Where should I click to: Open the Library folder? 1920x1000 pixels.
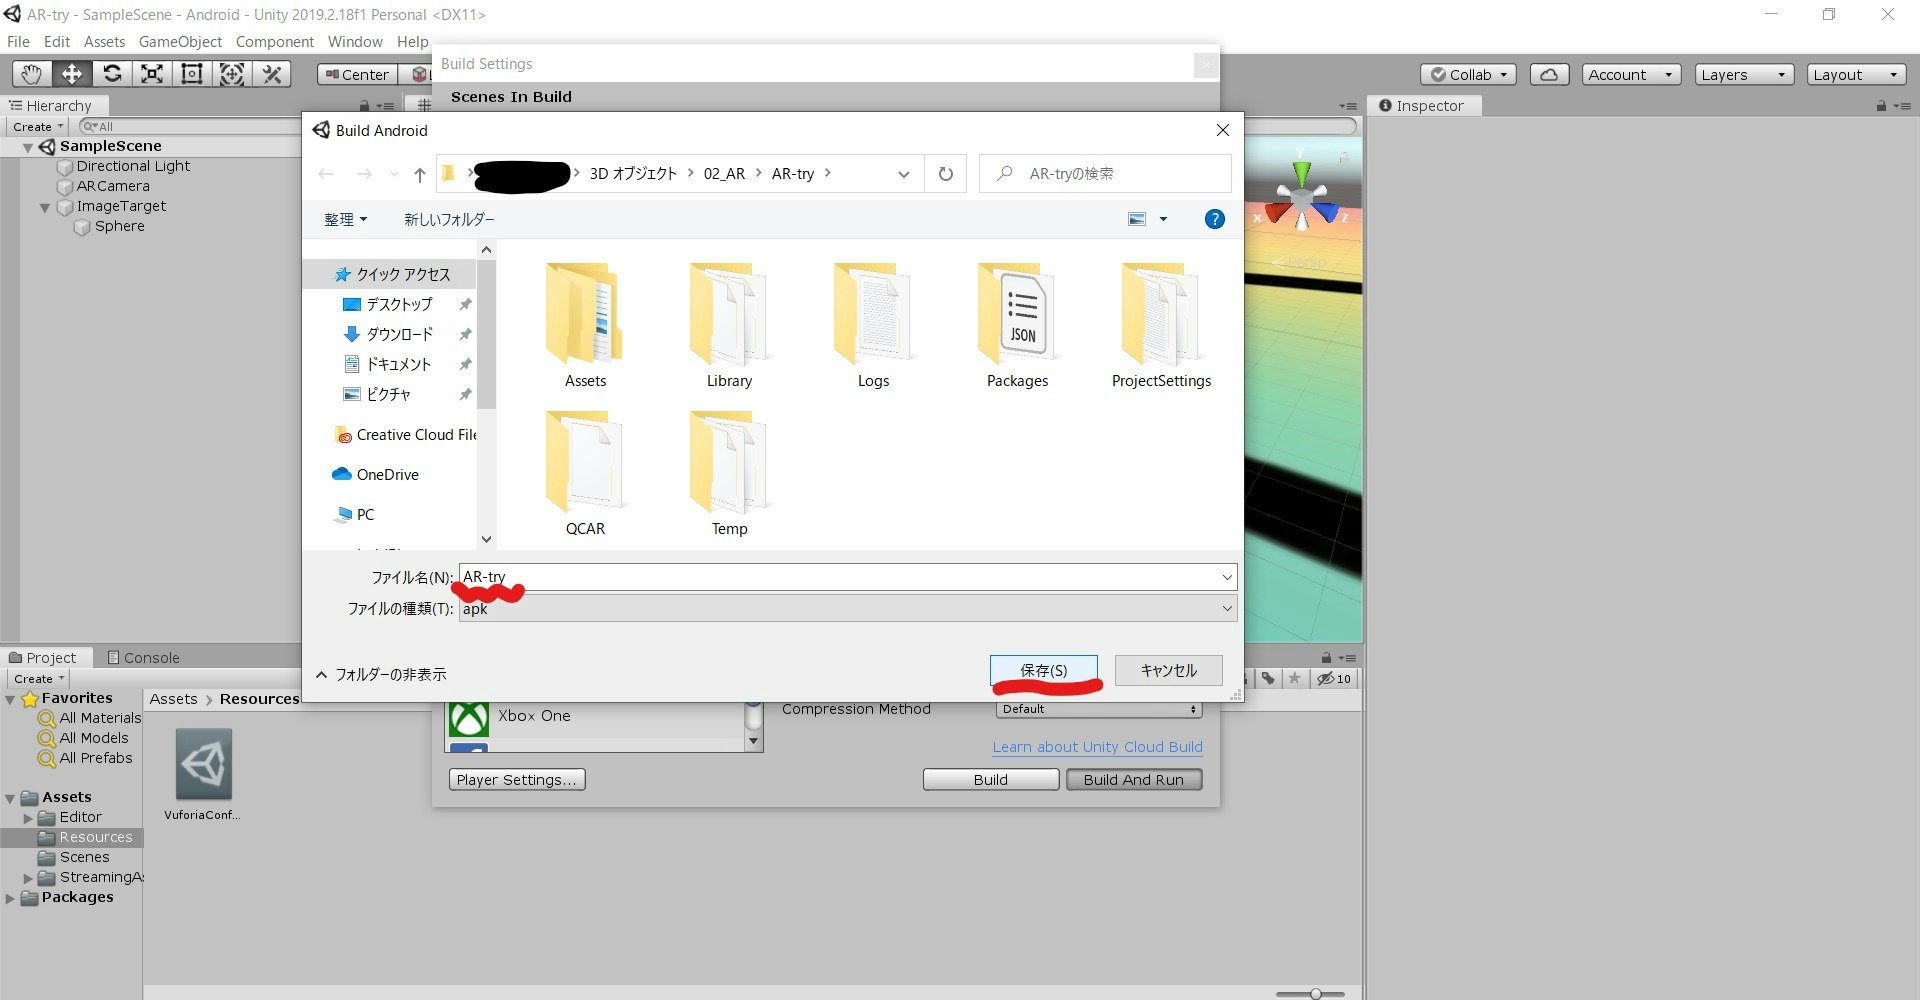729,326
